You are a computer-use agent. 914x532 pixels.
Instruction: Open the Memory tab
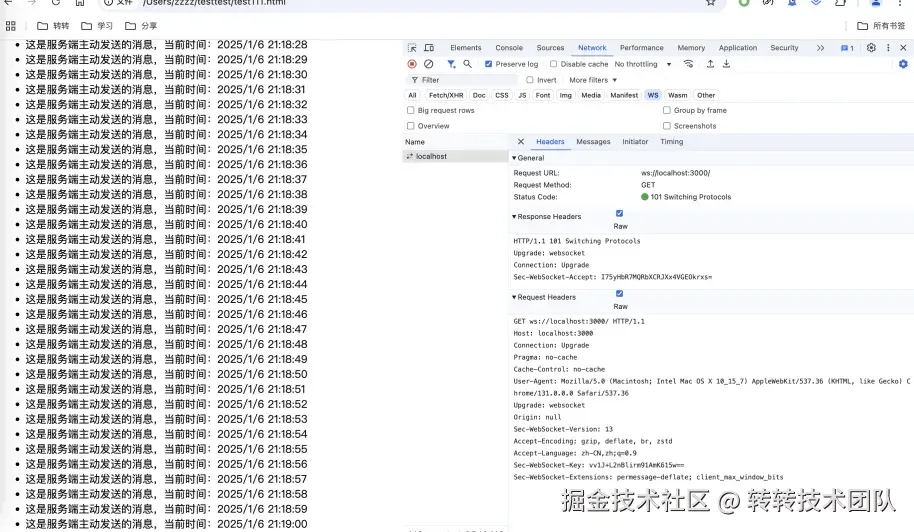point(691,48)
